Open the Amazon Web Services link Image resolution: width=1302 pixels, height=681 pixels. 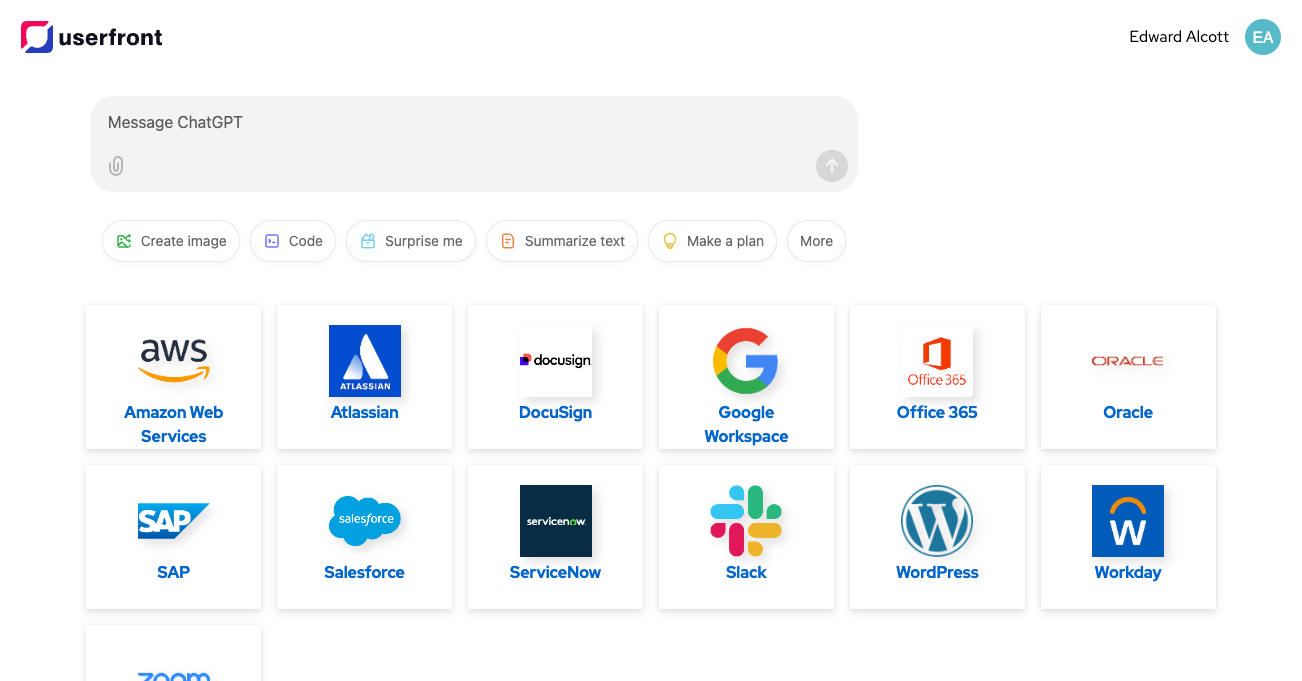pos(174,424)
